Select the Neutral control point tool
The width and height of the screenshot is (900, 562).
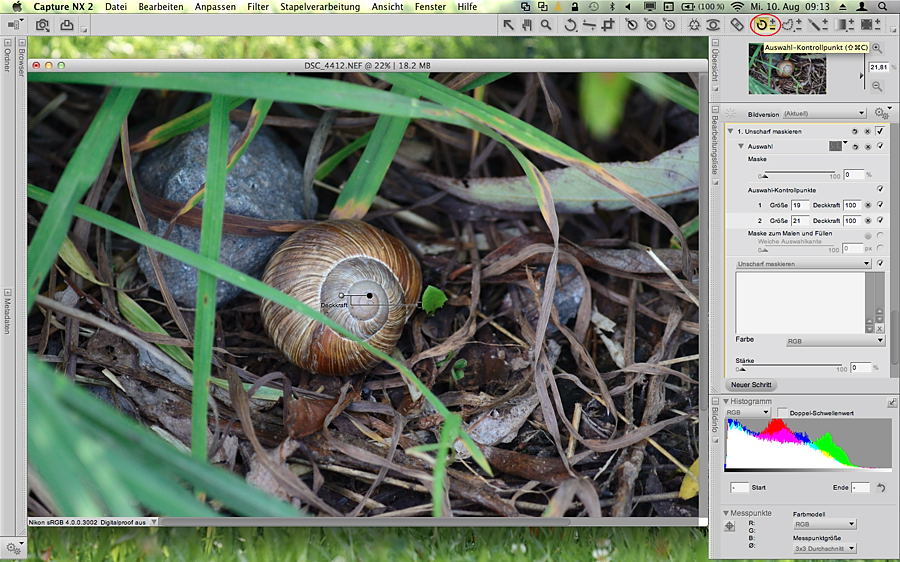tap(650, 25)
